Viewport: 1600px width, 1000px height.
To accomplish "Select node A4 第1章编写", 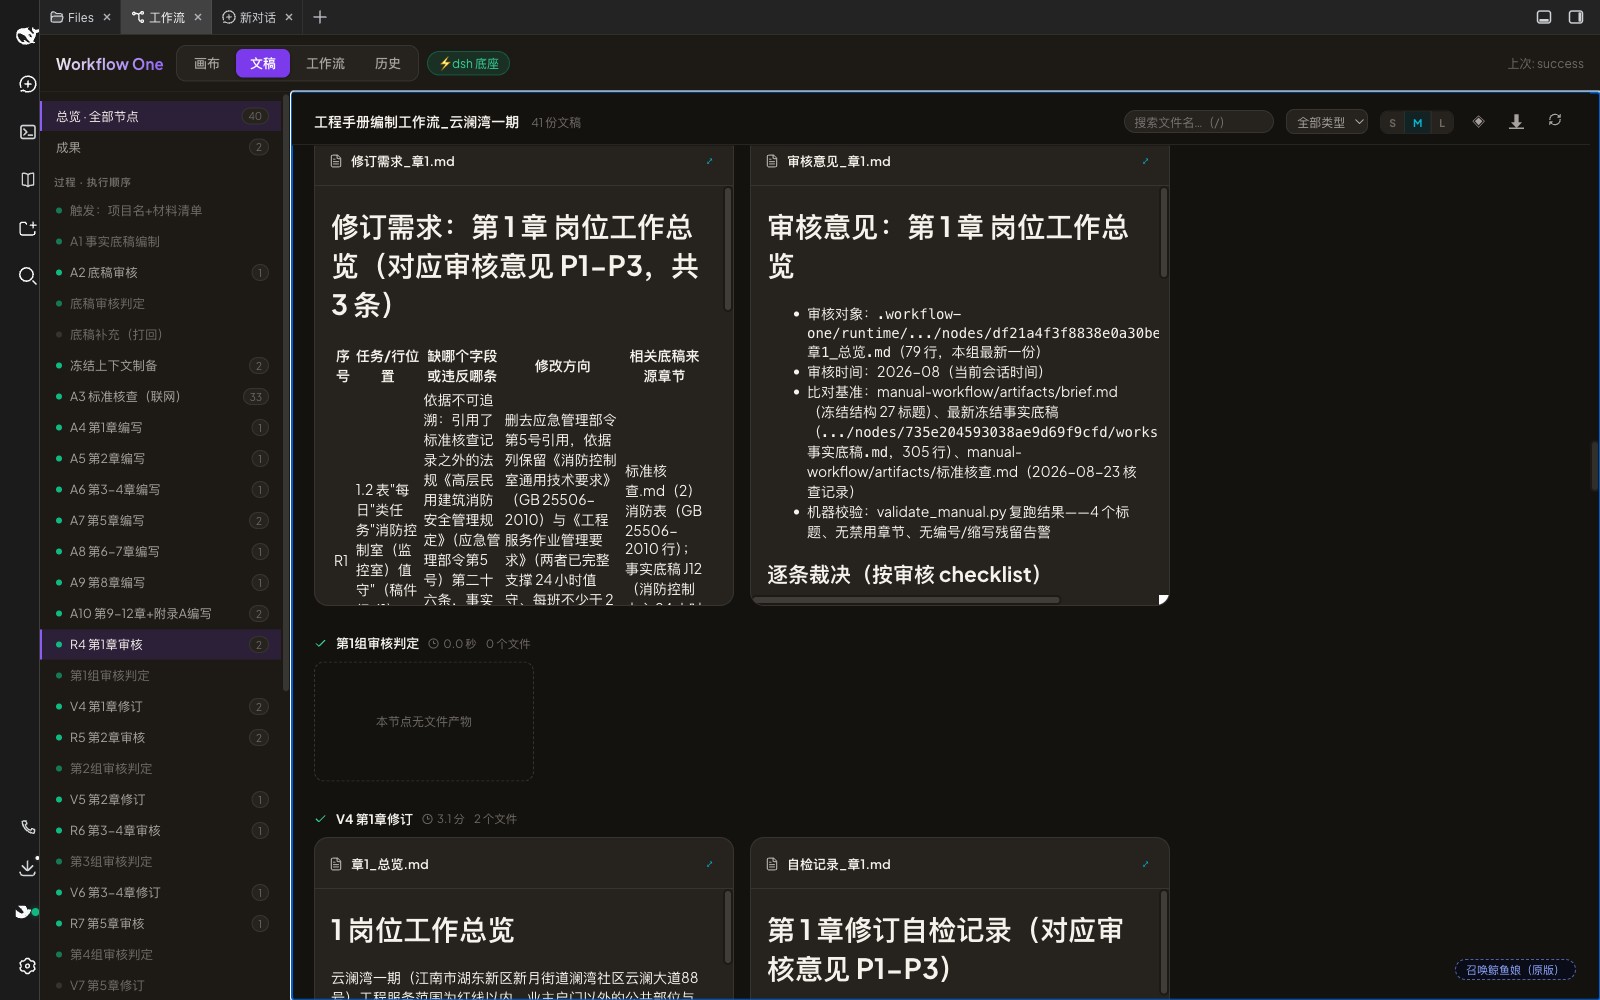I will point(161,427).
